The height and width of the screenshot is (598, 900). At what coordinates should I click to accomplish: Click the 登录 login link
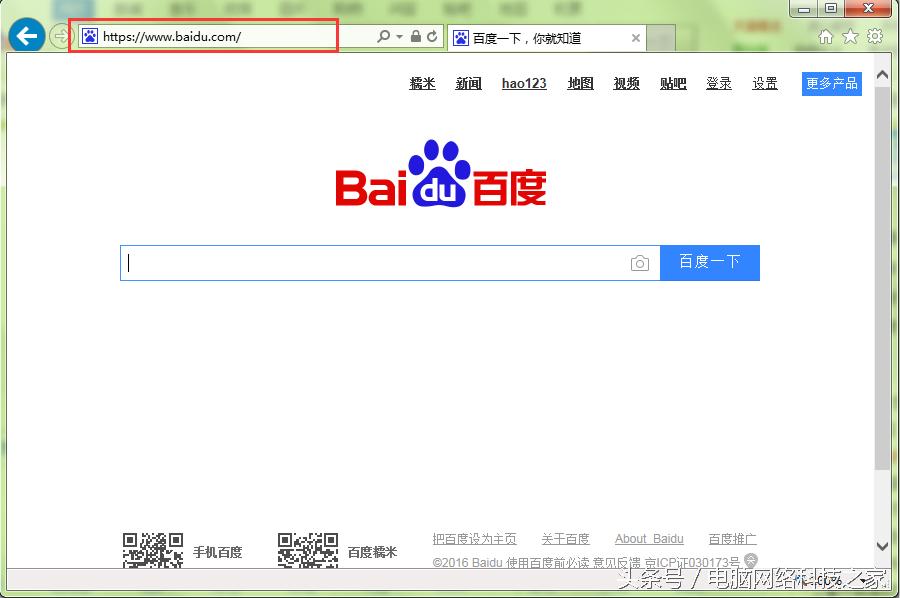(x=718, y=84)
